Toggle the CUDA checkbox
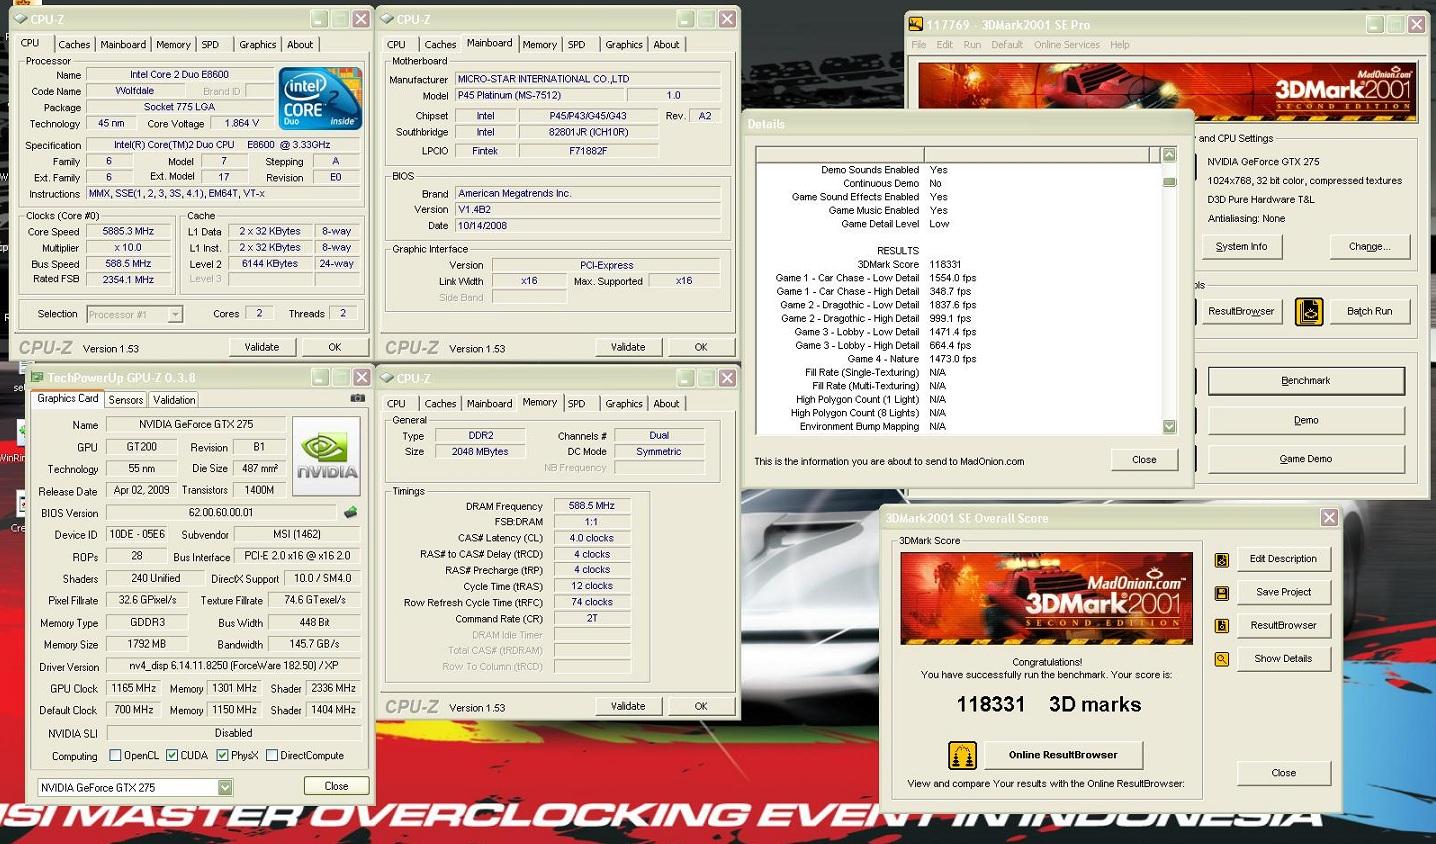 (x=172, y=756)
